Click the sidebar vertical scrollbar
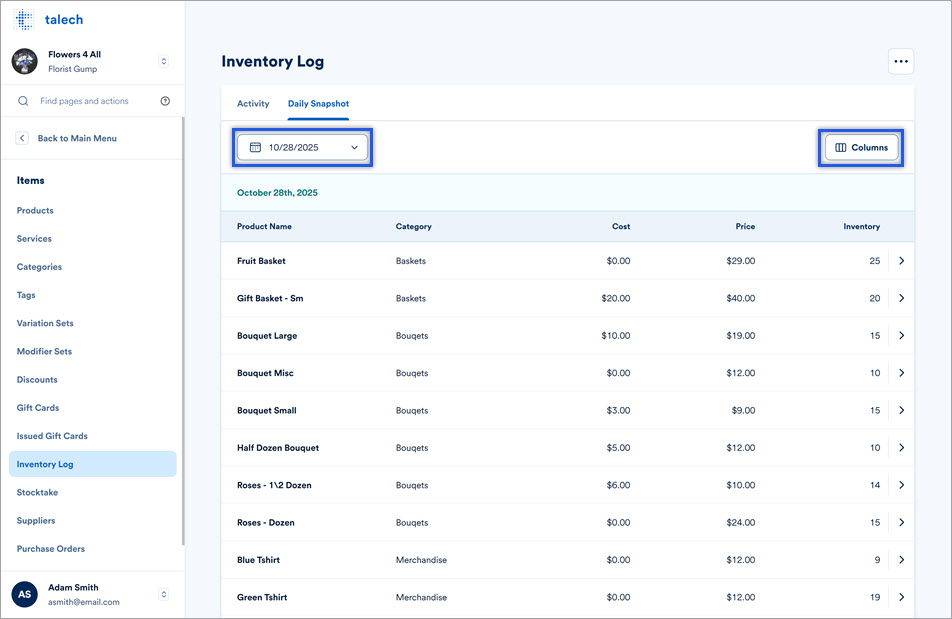Image resolution: width=952 pixels, height=619 pixels. coord(183,331)
